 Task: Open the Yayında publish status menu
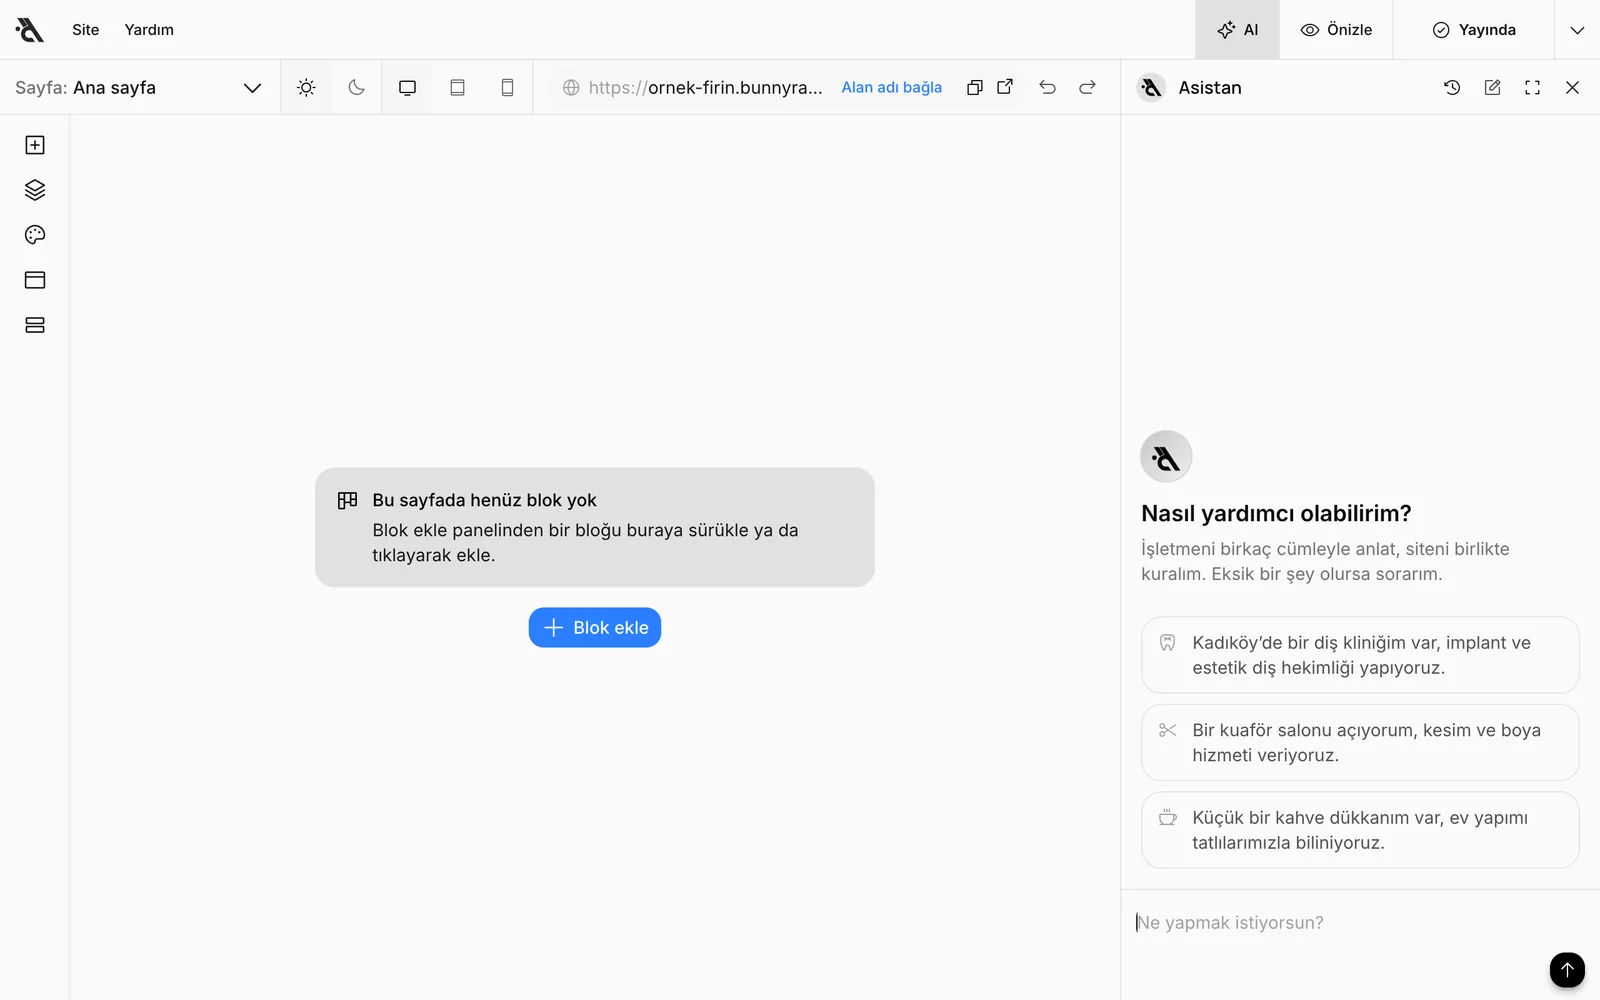click(x=1474, y=30)
